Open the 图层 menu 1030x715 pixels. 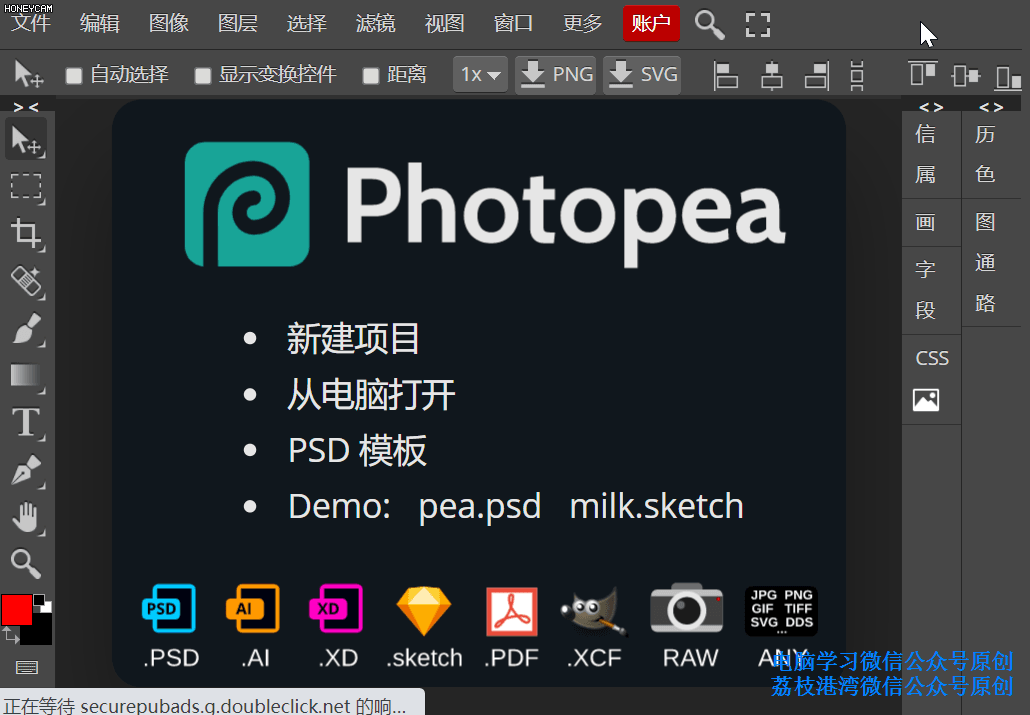point(238,24)
